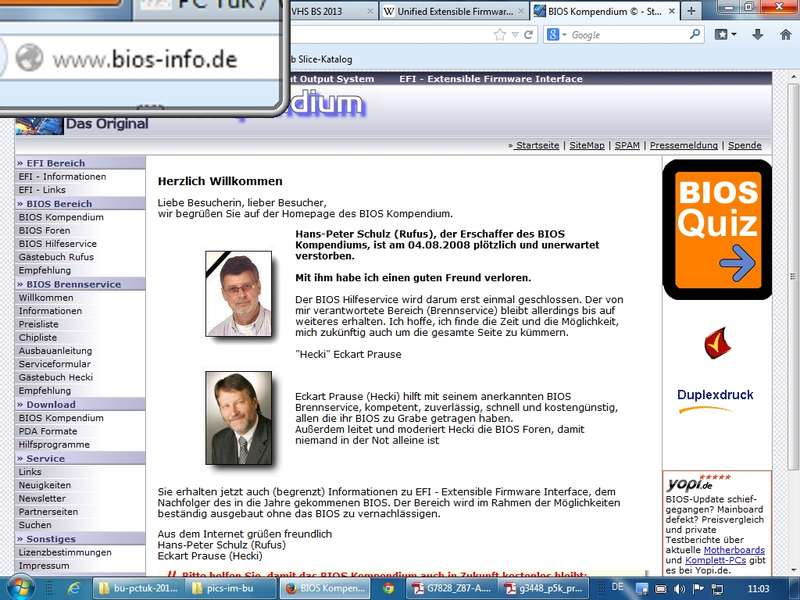Open the Komplett-PCs link

pos(715,560)
